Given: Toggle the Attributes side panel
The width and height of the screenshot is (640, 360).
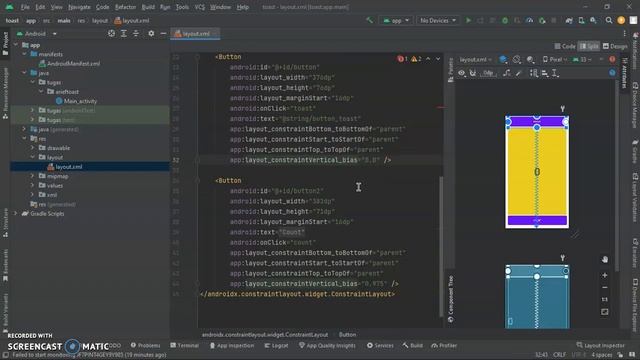Looking at the screenshot, I should tap(624, 72).
